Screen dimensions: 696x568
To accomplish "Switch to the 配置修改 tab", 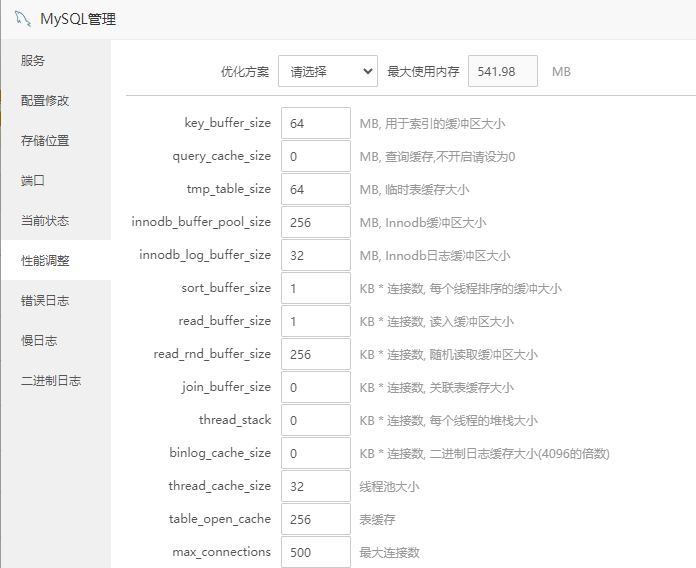I will coord(56,100).
